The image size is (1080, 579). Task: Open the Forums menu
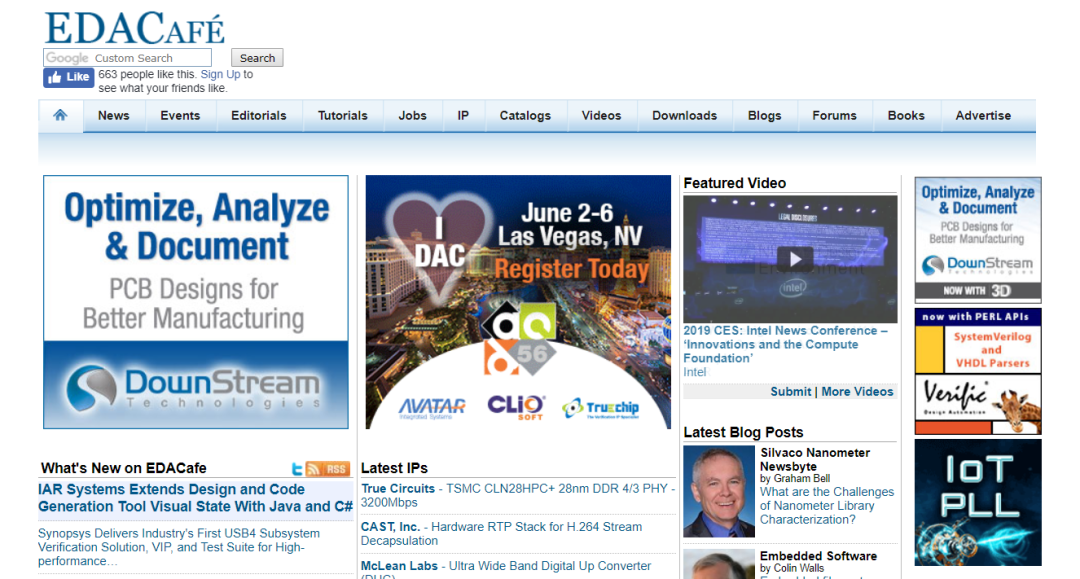click(834, 116)
